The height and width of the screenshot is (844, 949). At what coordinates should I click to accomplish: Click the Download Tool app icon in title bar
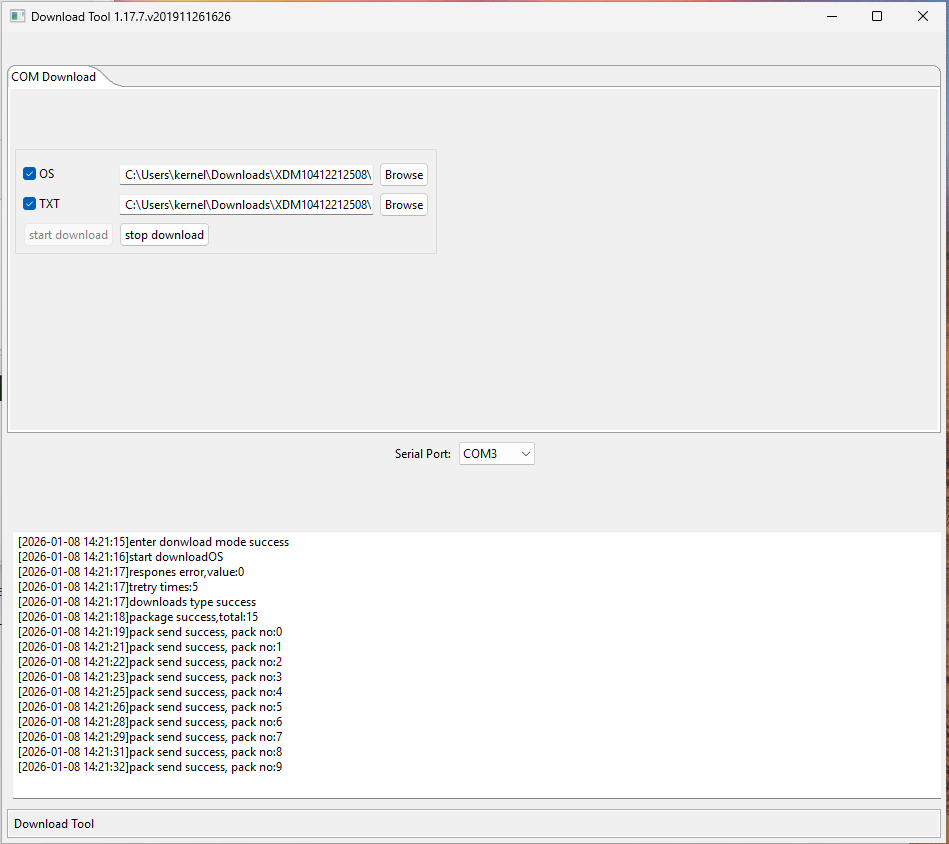(x=17, y=16)
